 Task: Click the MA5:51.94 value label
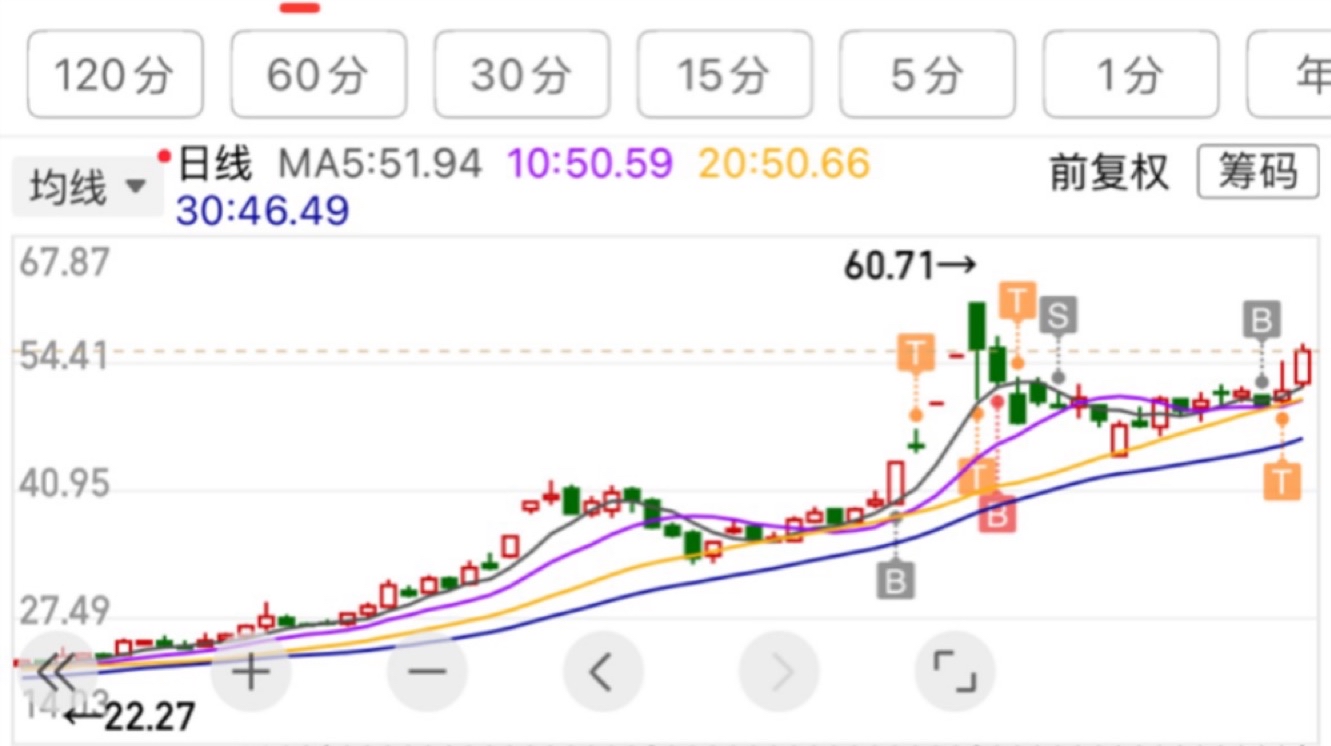pos(380,164)
